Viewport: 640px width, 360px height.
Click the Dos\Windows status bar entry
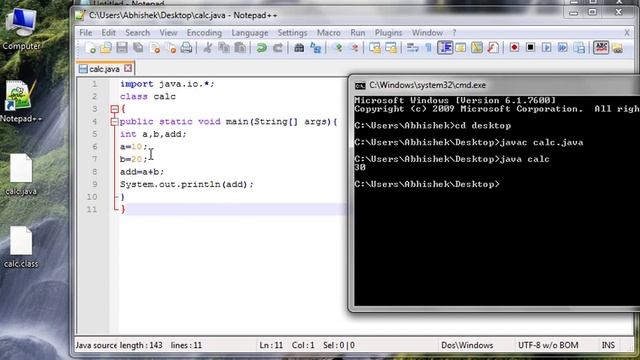(467, 345)
